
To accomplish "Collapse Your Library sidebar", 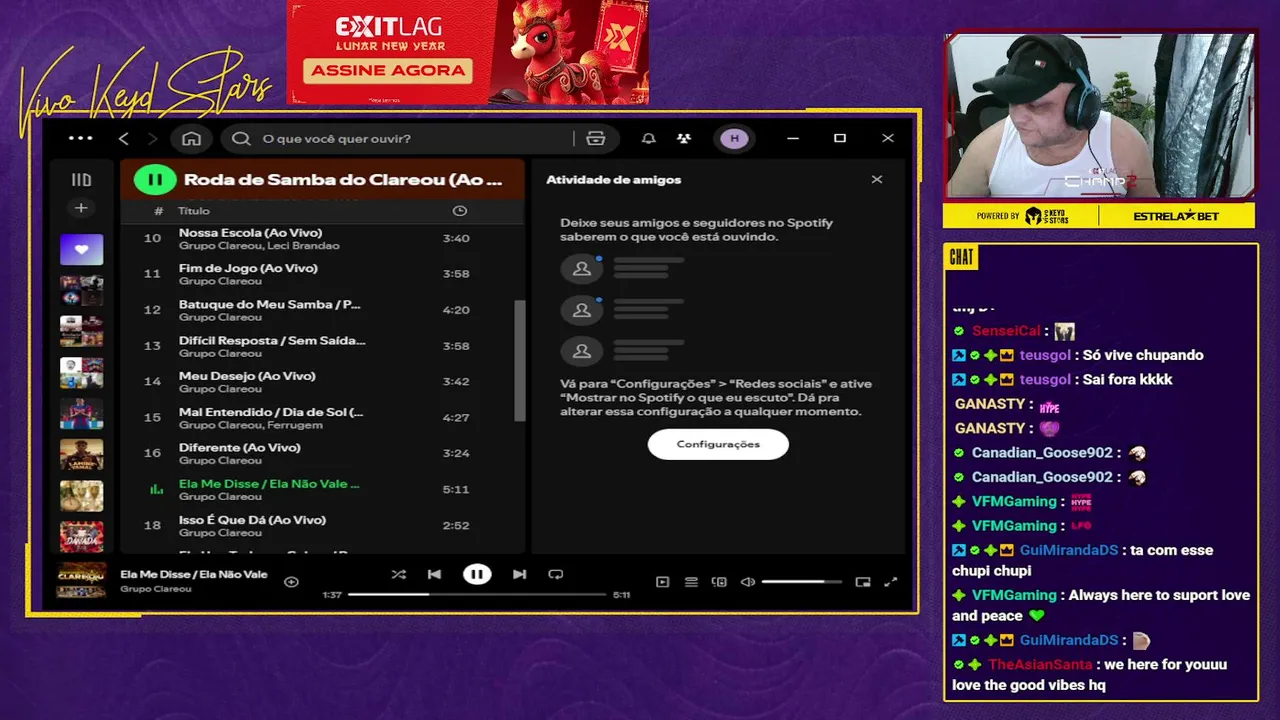I will pos(81,180).
